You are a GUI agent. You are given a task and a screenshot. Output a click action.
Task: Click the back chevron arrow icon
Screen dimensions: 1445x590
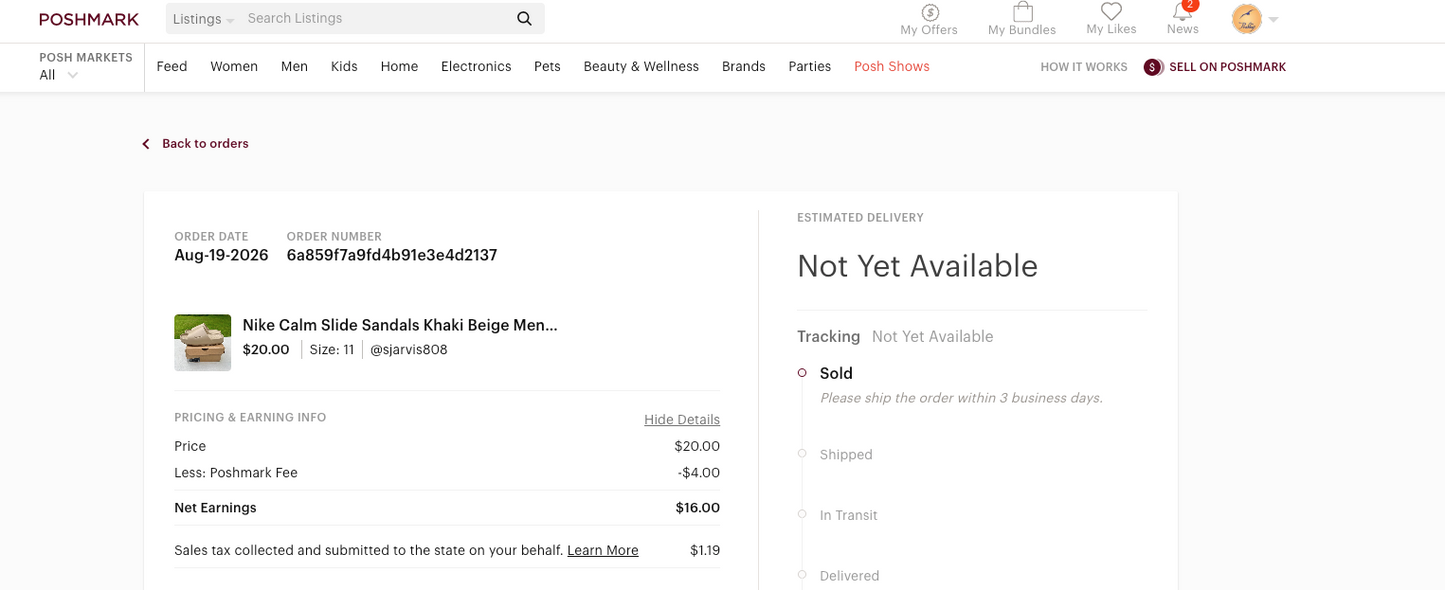click(x=146, y=144)
